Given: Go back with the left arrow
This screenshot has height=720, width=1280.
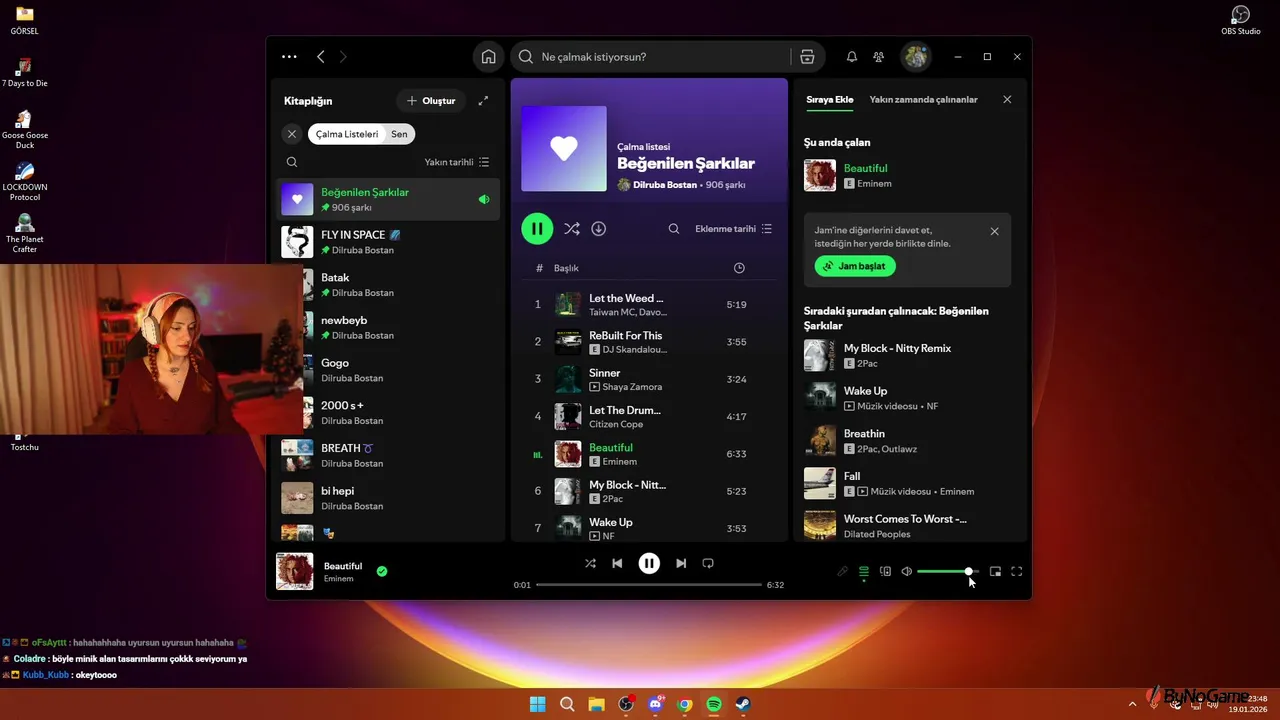Looking at the screenshot, I should 320,57.
